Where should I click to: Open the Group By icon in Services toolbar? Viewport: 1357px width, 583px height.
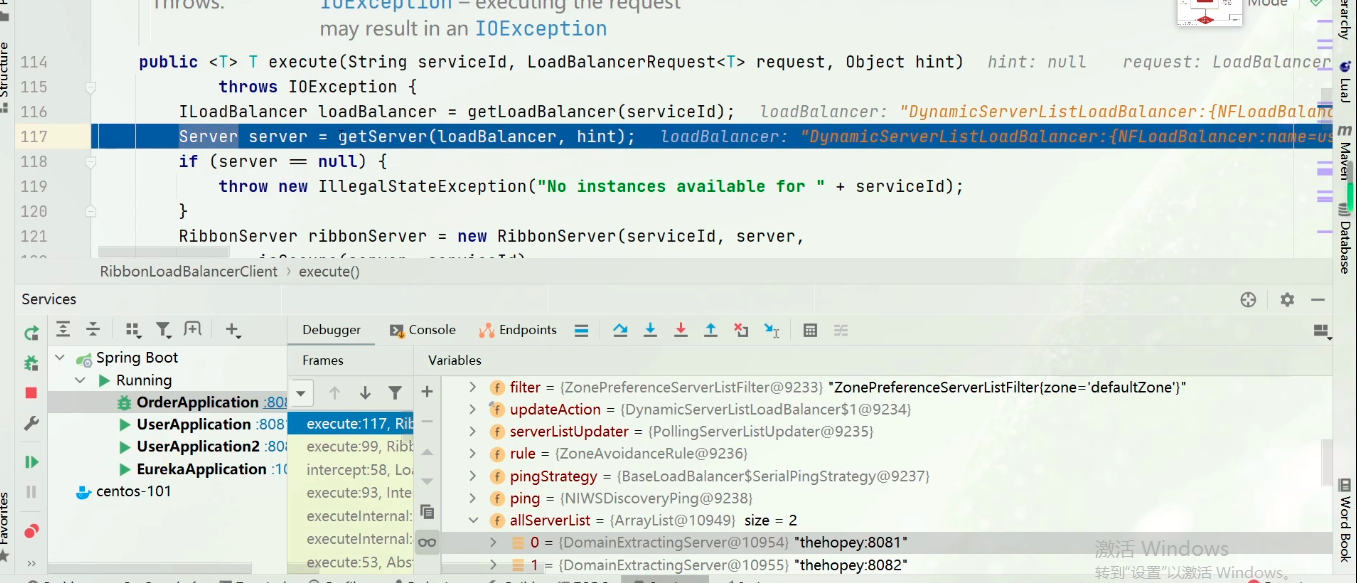click(134, 329)
